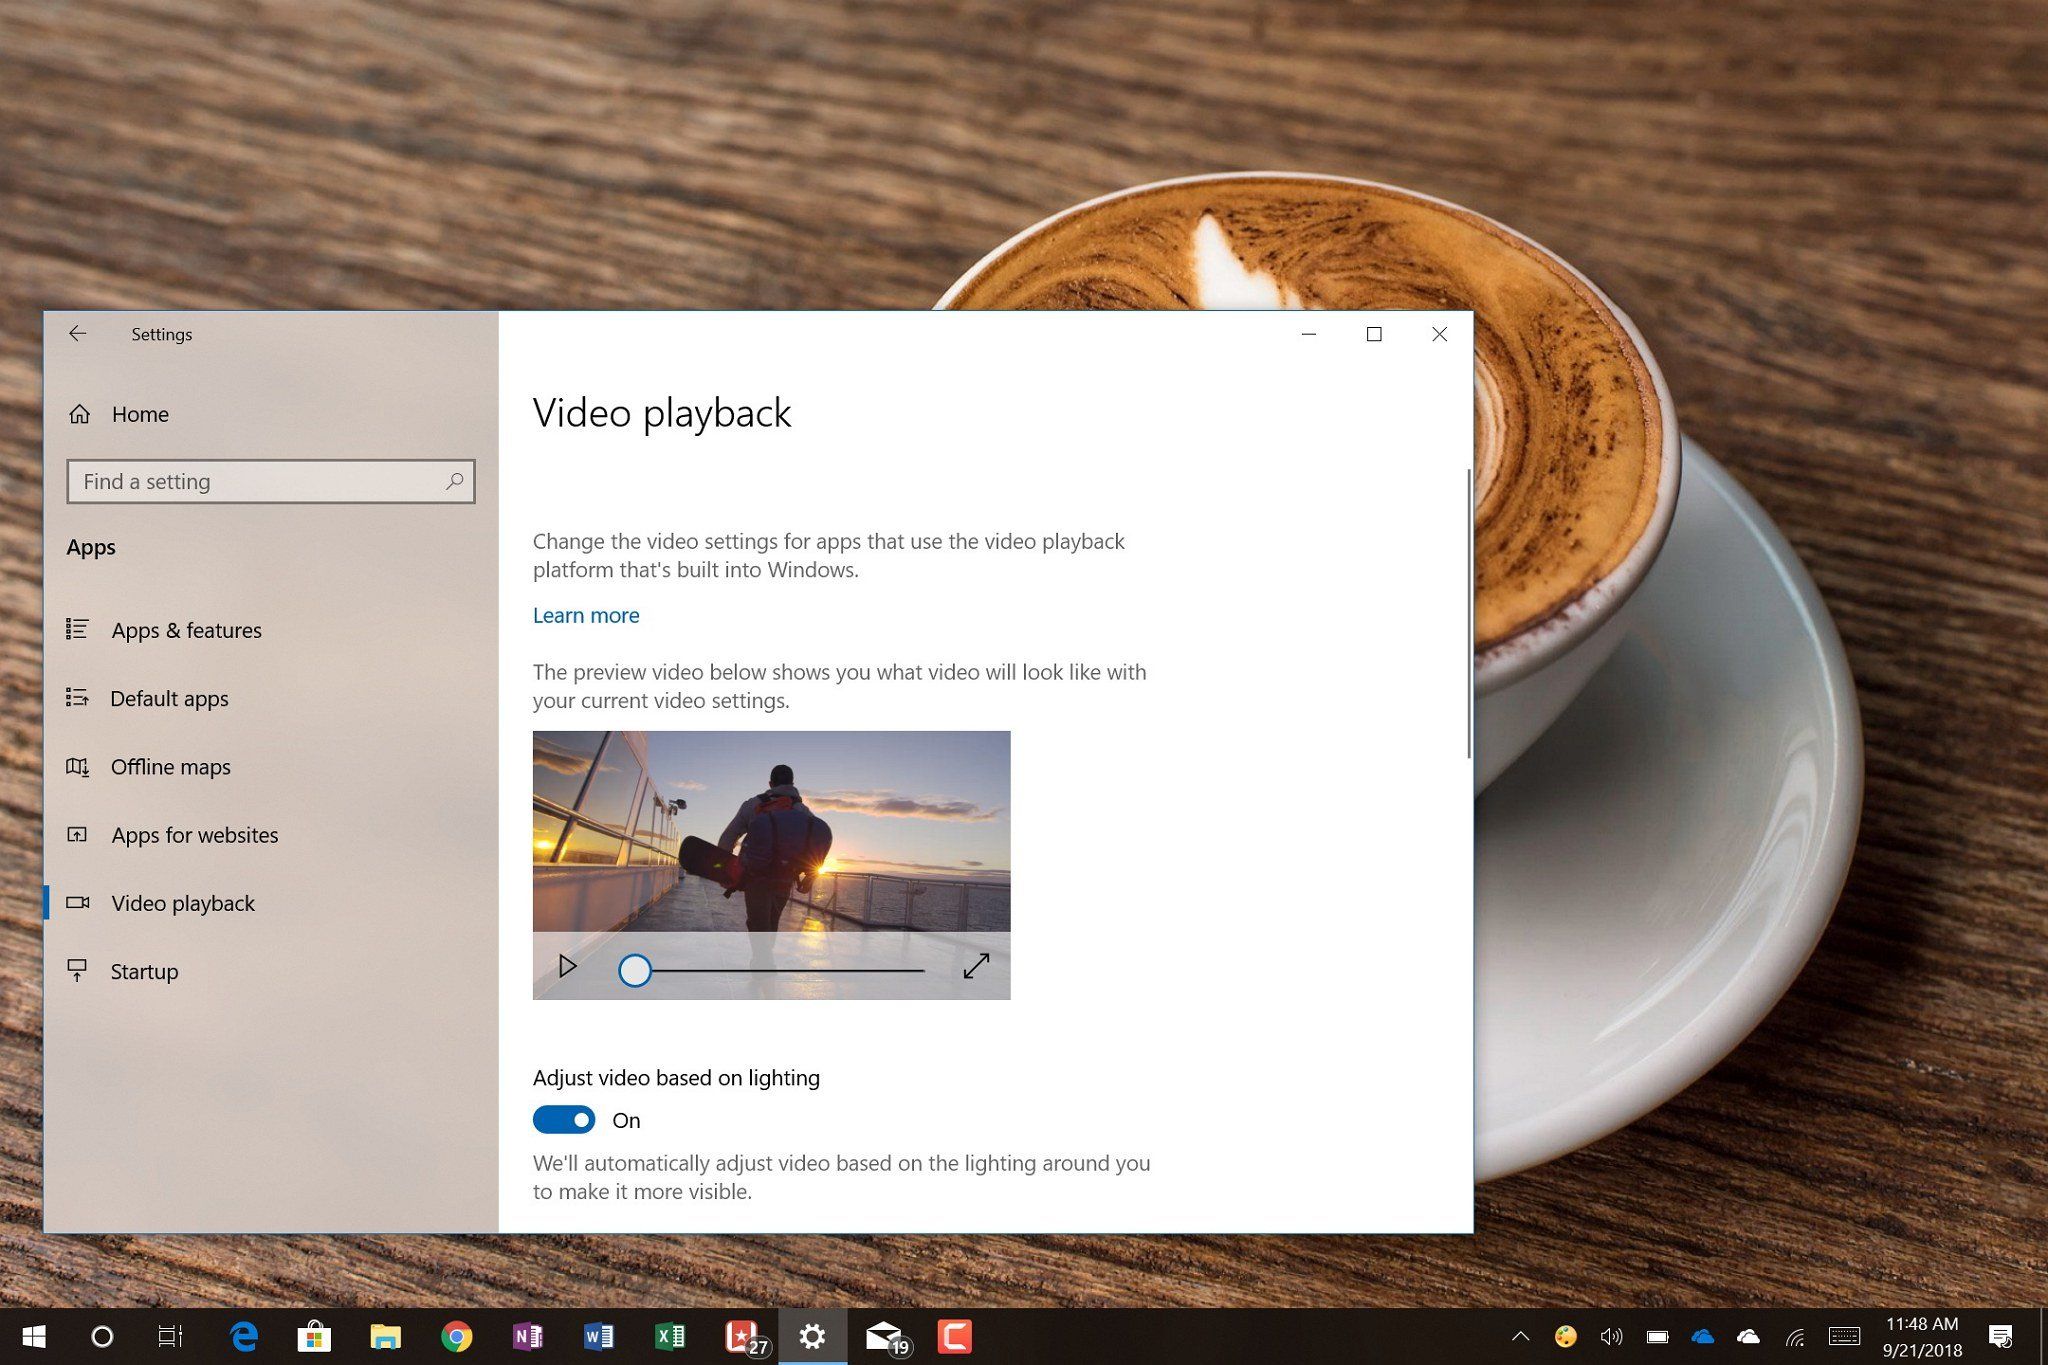Click the back arrow in Settings
This screenshot has height=1365, width=2048.
click(x=78, y=334)
